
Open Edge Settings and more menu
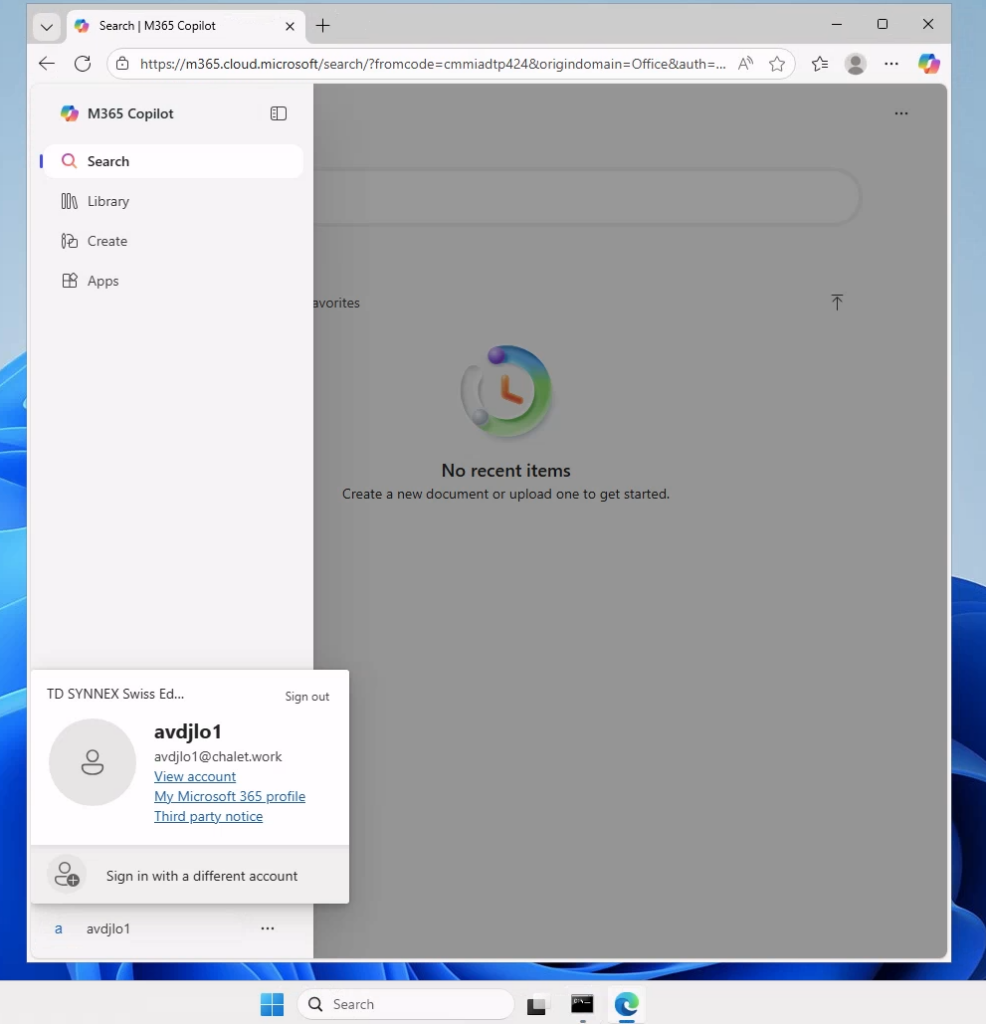(891, 64)
